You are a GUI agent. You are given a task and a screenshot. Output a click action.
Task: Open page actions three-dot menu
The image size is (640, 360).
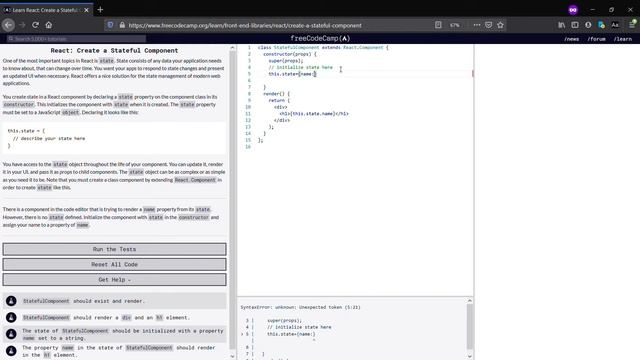click(x=477, y=25)
